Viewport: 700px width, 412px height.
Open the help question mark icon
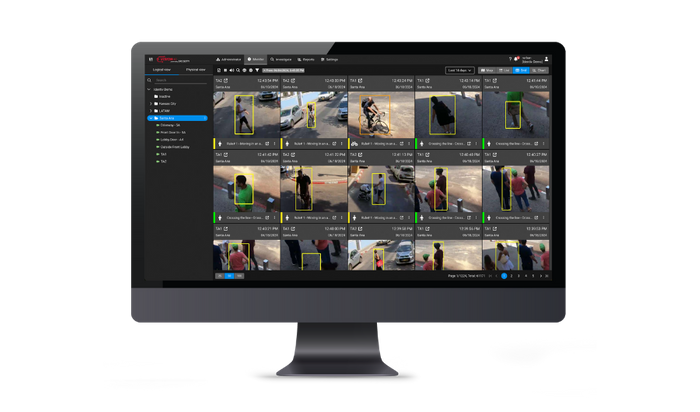[511, 59]
